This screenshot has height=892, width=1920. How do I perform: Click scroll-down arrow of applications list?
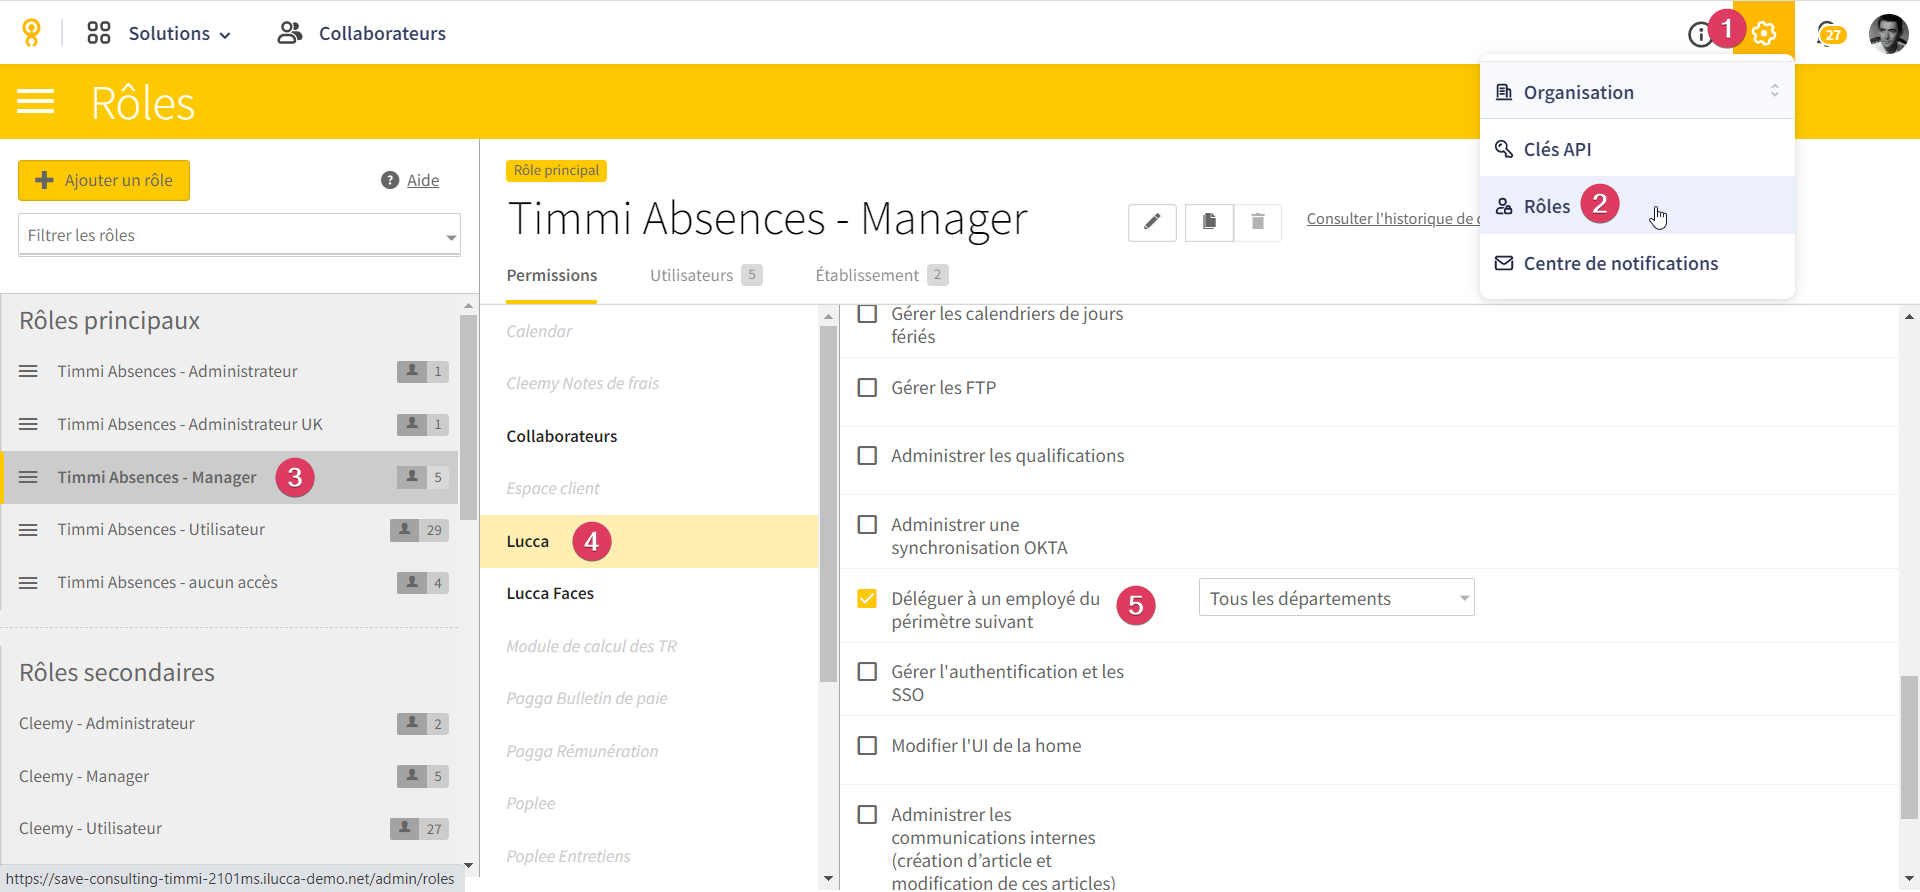pyautogui.click(x=828, y=879)
